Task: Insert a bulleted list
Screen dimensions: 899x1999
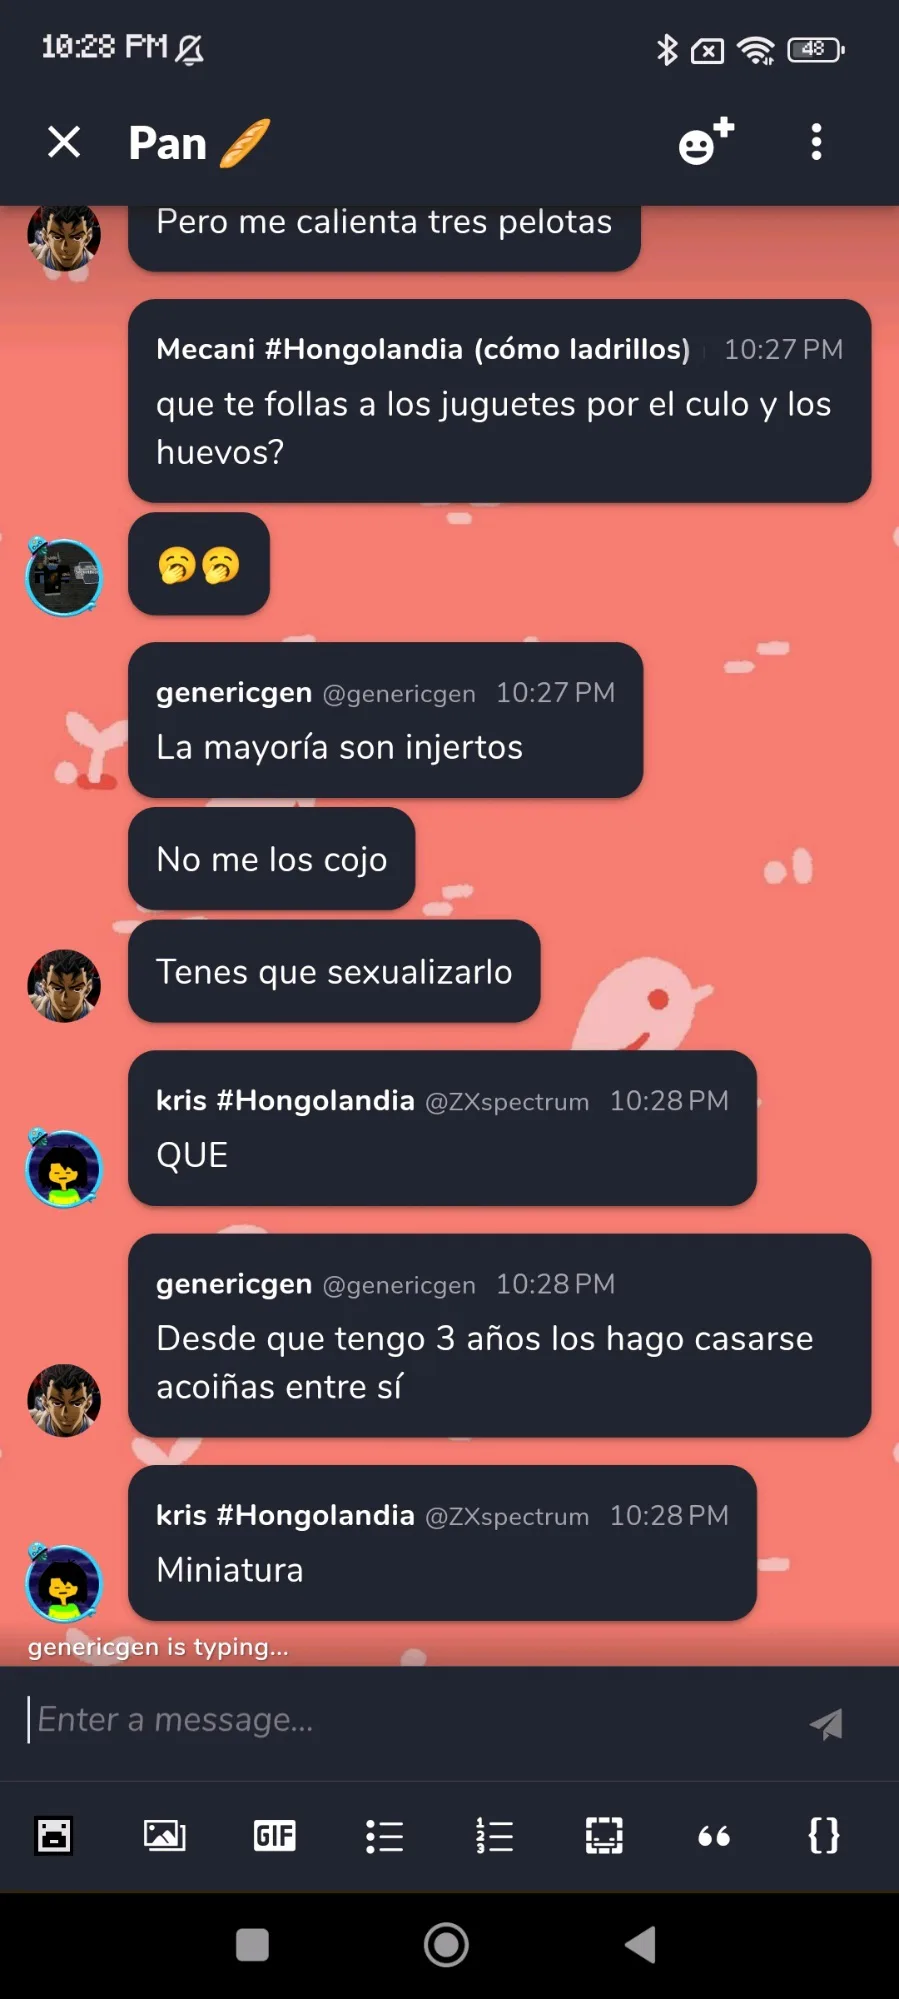Action: [x=384, y=1835]
